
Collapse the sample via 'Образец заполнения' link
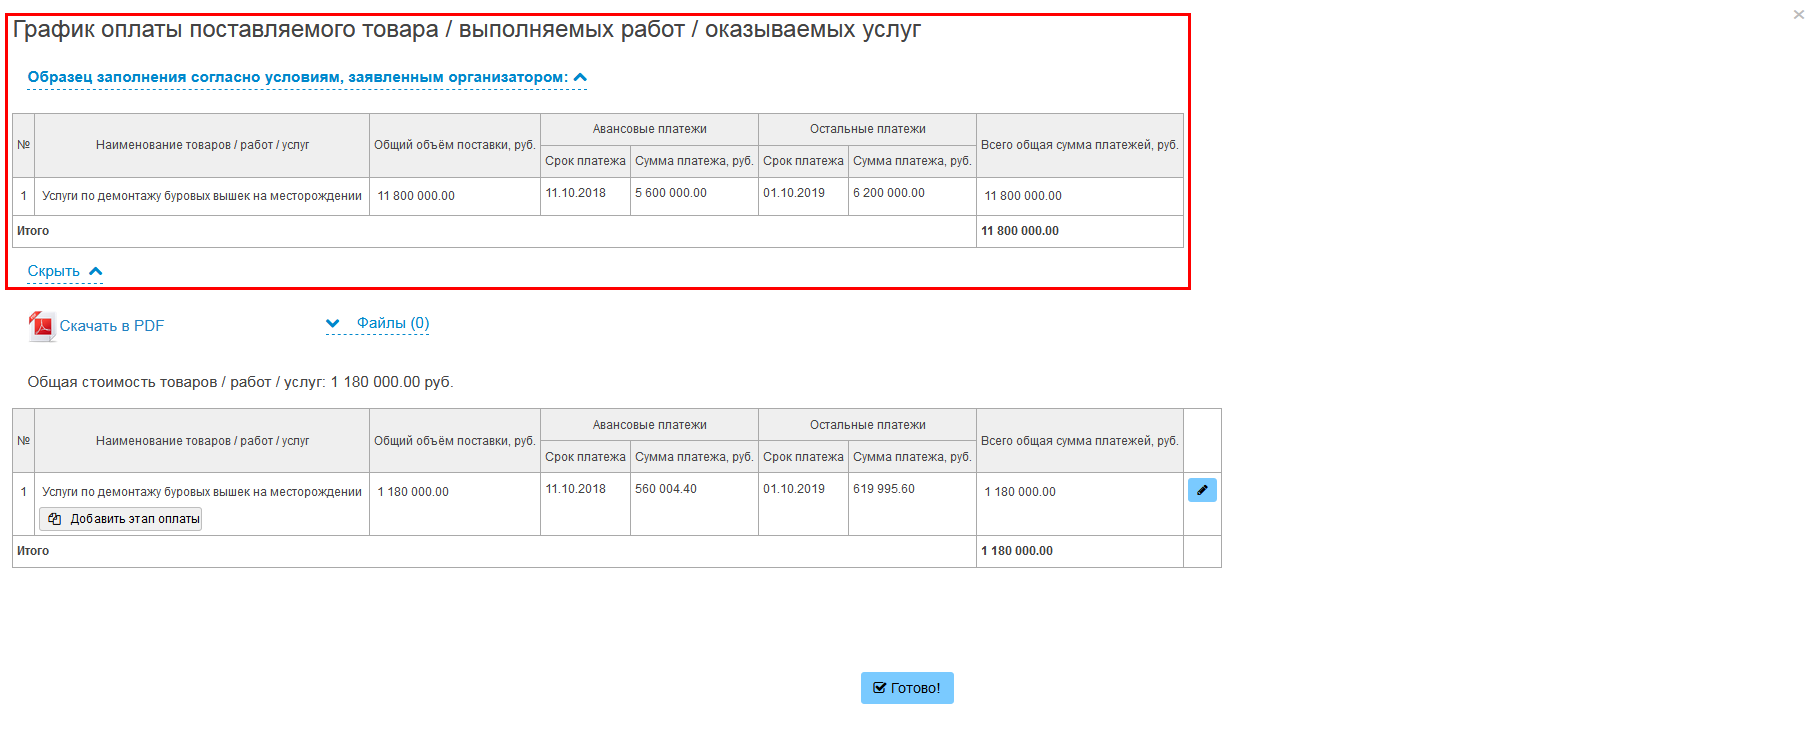click(307, 77)
